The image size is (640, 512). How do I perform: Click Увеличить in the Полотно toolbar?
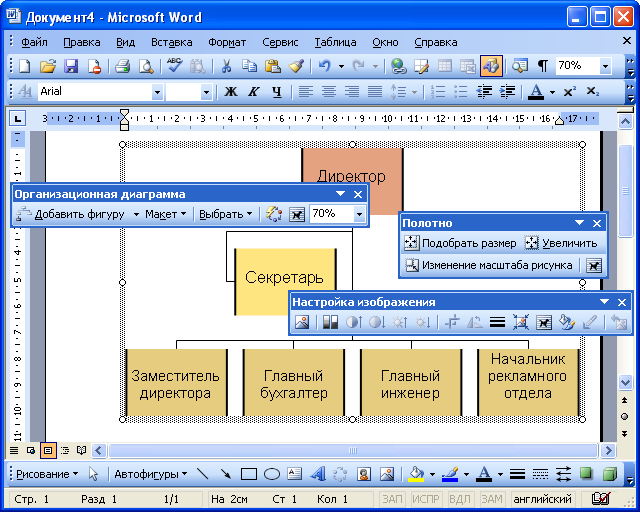[x=561, y=243]
